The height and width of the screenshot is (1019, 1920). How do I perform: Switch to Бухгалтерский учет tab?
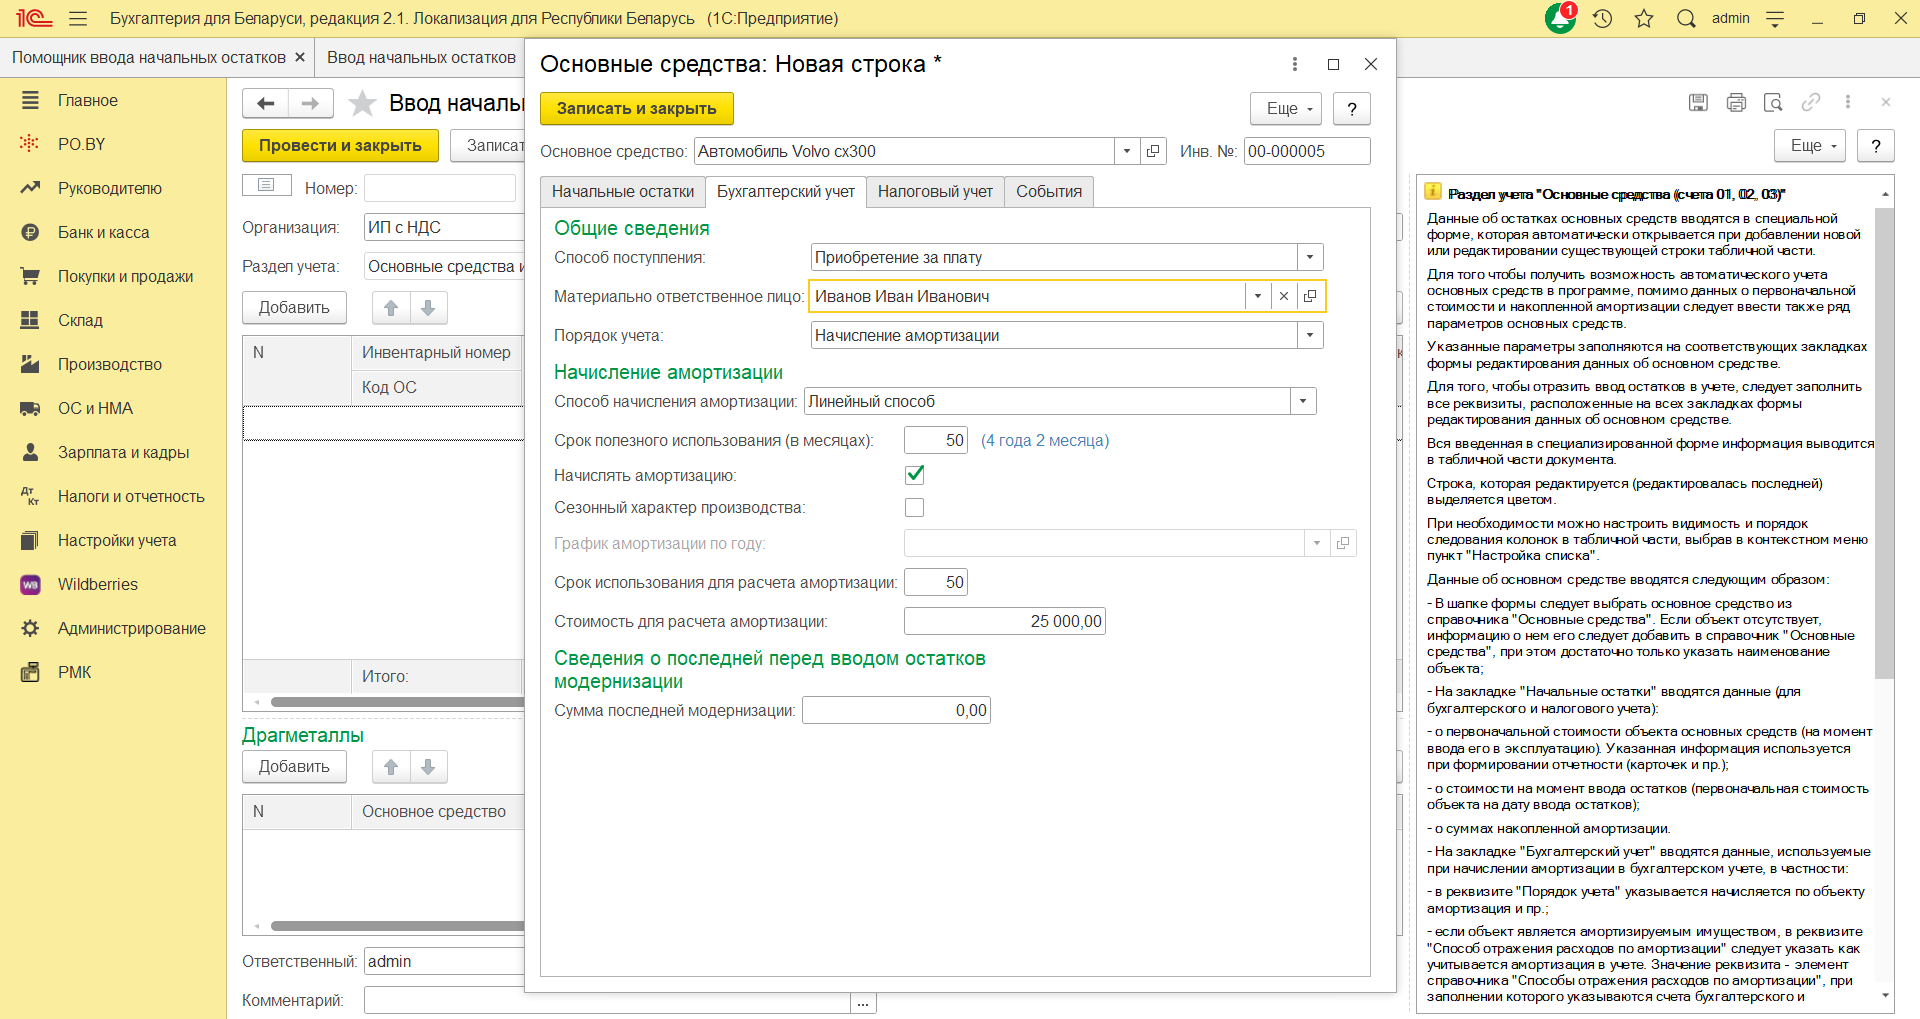tap(786, 191)
